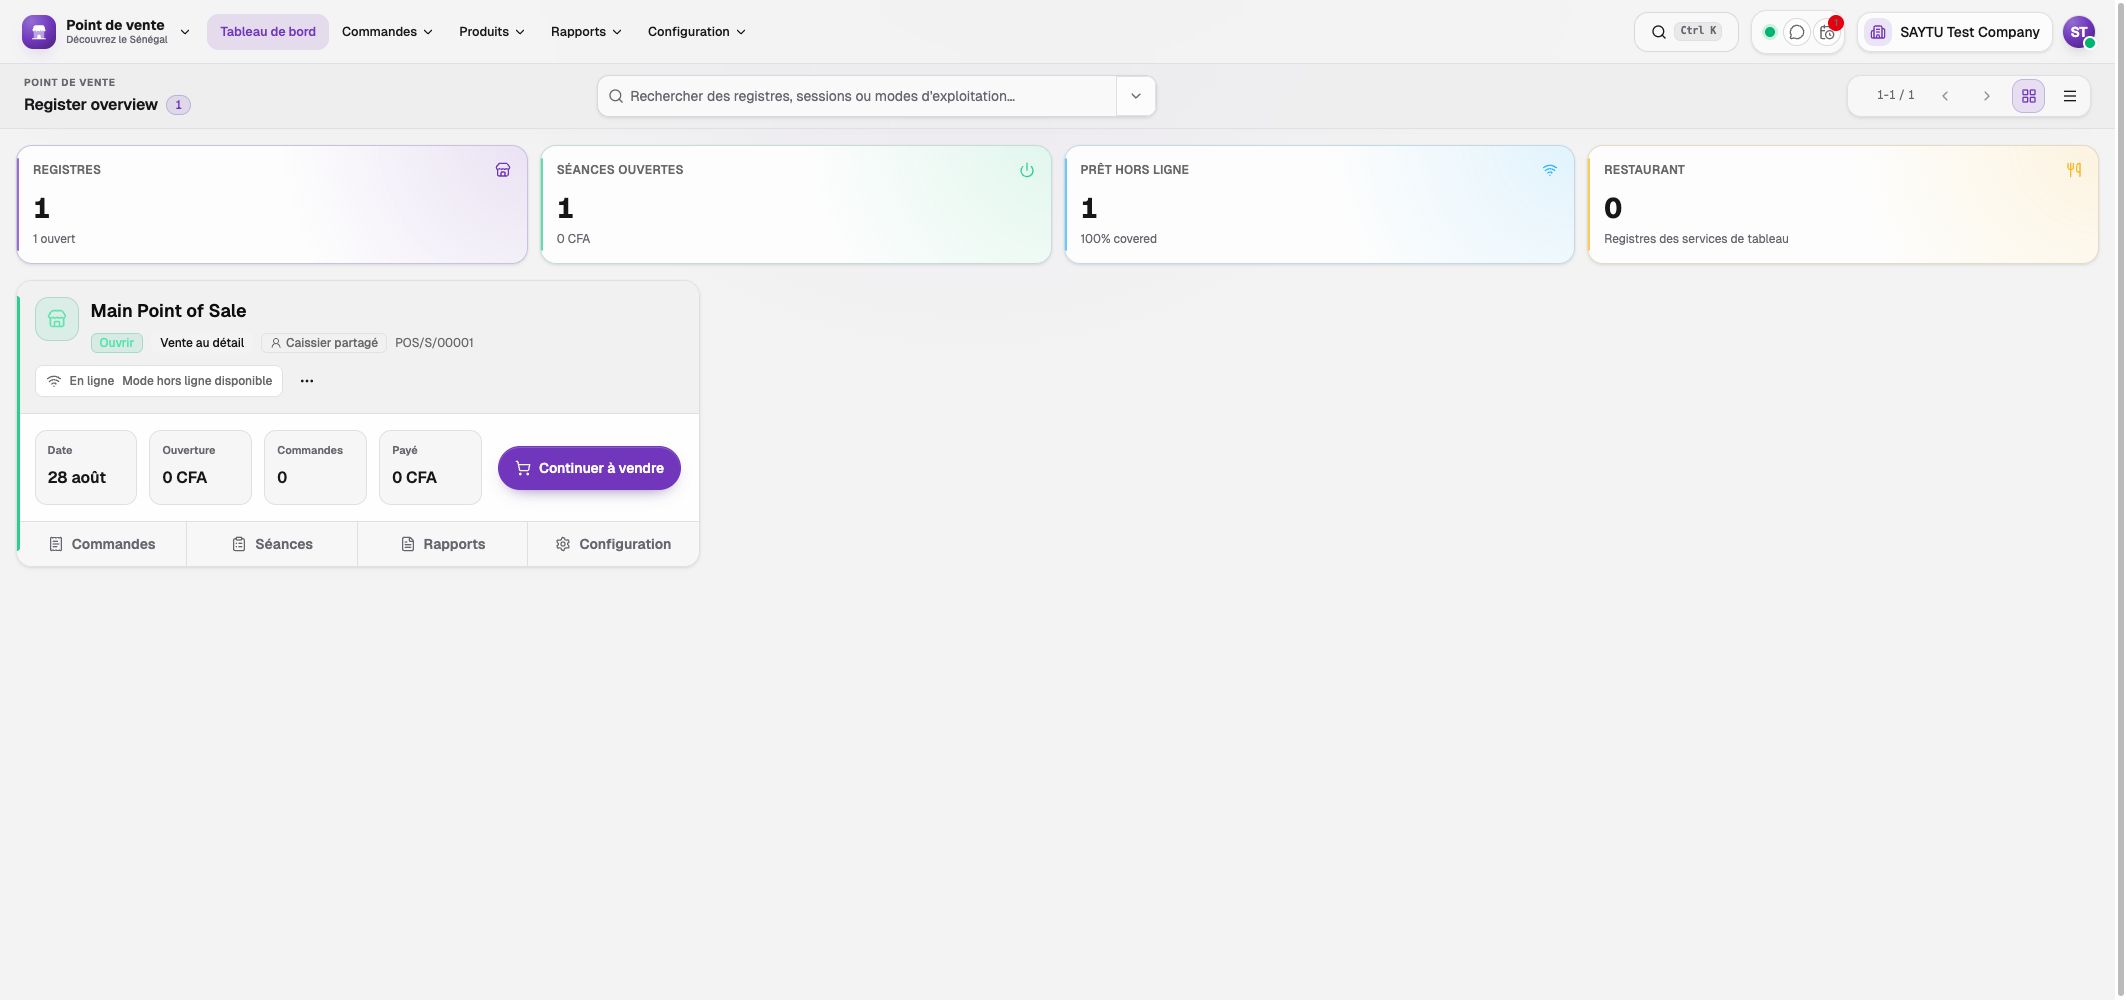The width and height of the screenshot is (2126, 1000).
Task: Open the Commandes top menu
Action: pyautogui.click(x=387, y=32)
